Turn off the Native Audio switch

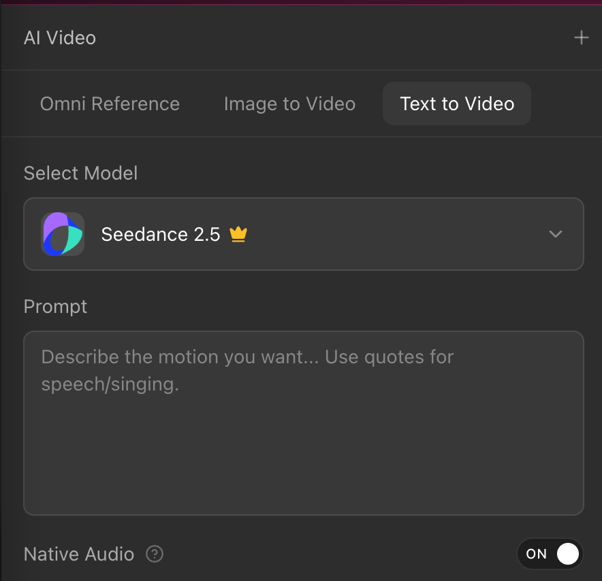pyautogui.click(x=550, y=554)
